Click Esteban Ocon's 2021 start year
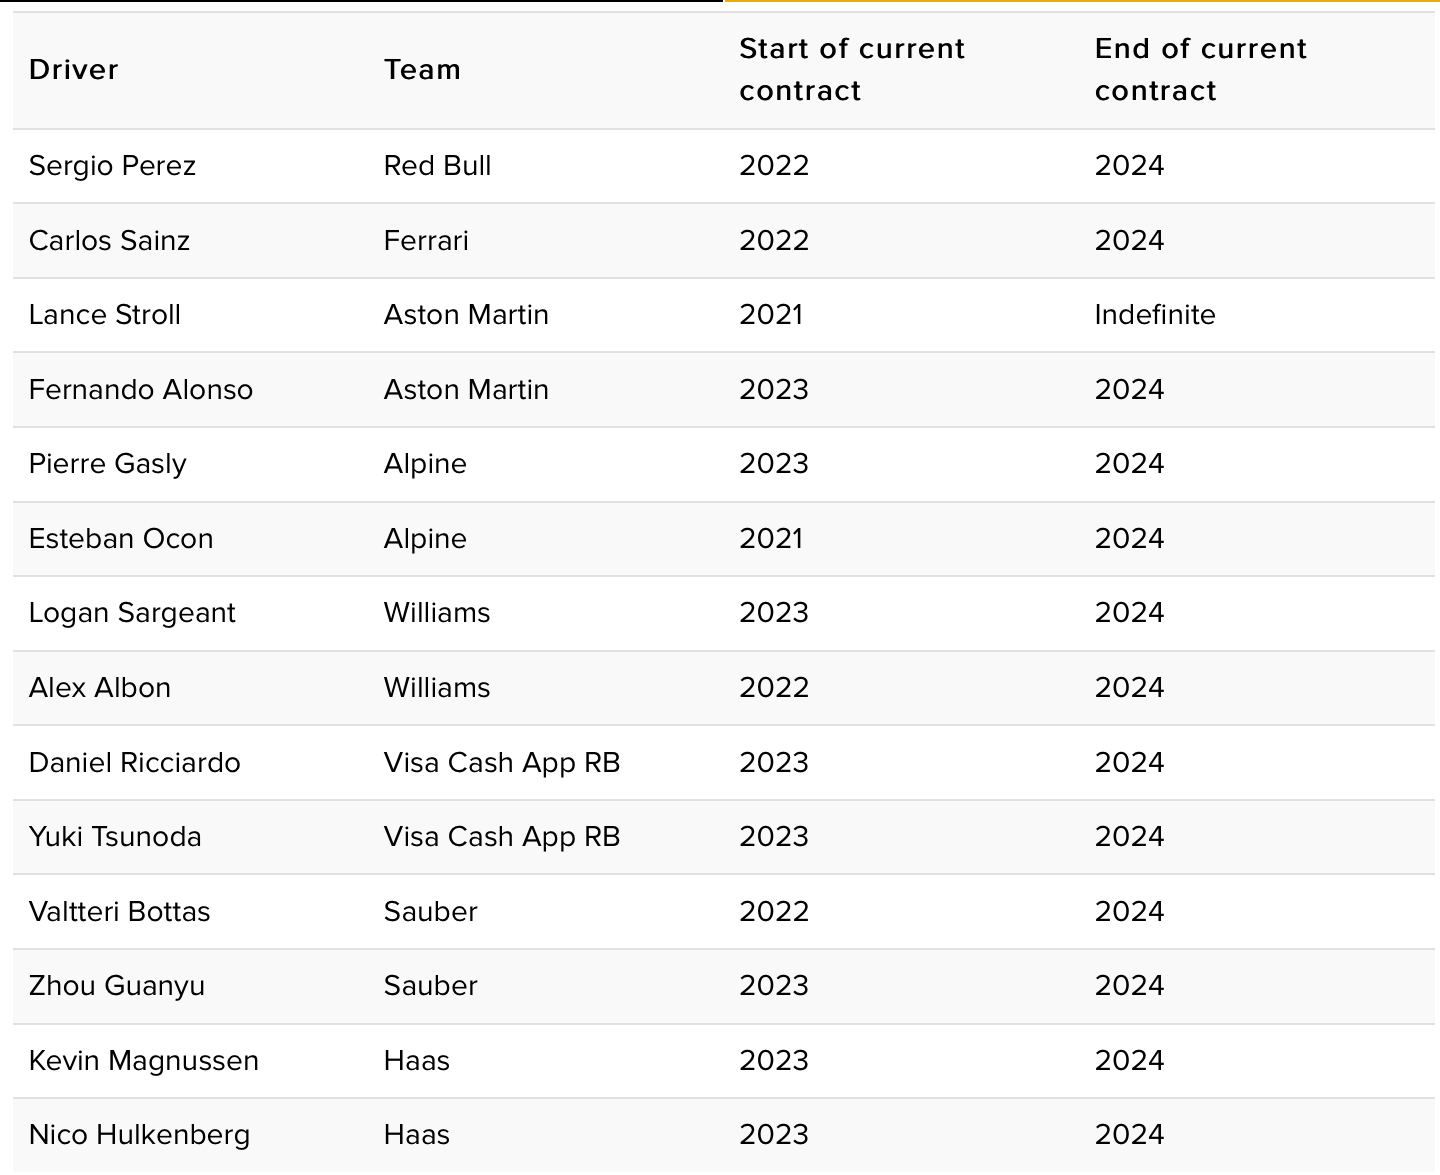Viewport: 1440px width, 1175px height. pyautogui.click(x=771, y=538)
